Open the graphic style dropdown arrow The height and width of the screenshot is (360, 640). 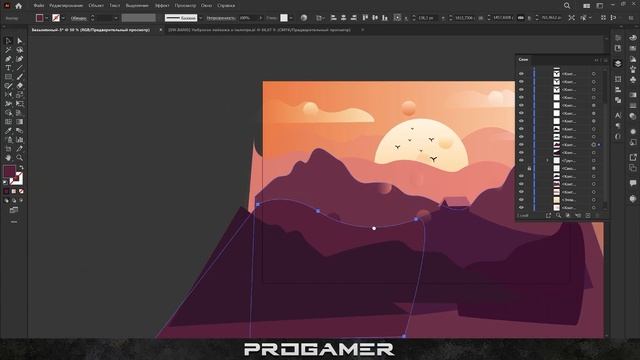[x=291, y=18]
